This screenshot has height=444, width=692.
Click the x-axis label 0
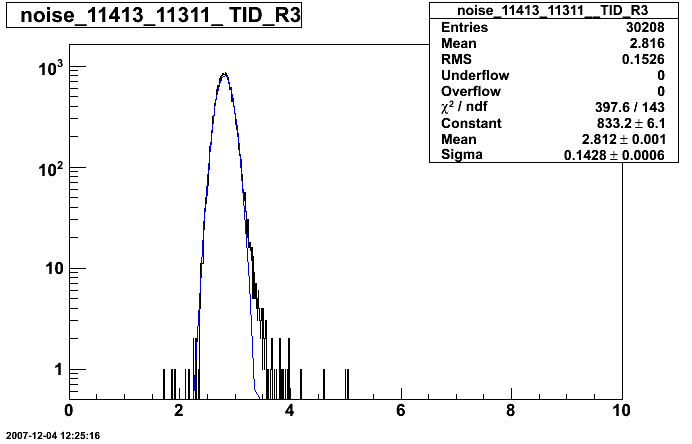69,410
